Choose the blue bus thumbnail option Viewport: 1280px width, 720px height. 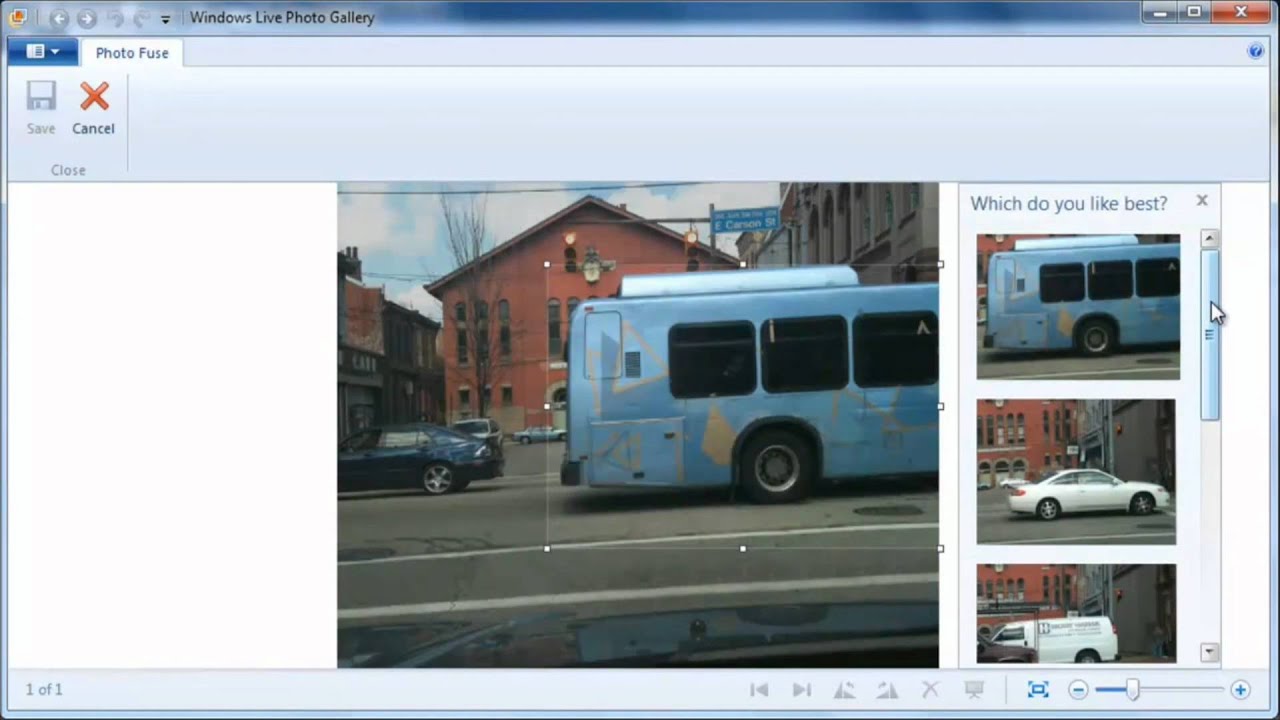1078,306
